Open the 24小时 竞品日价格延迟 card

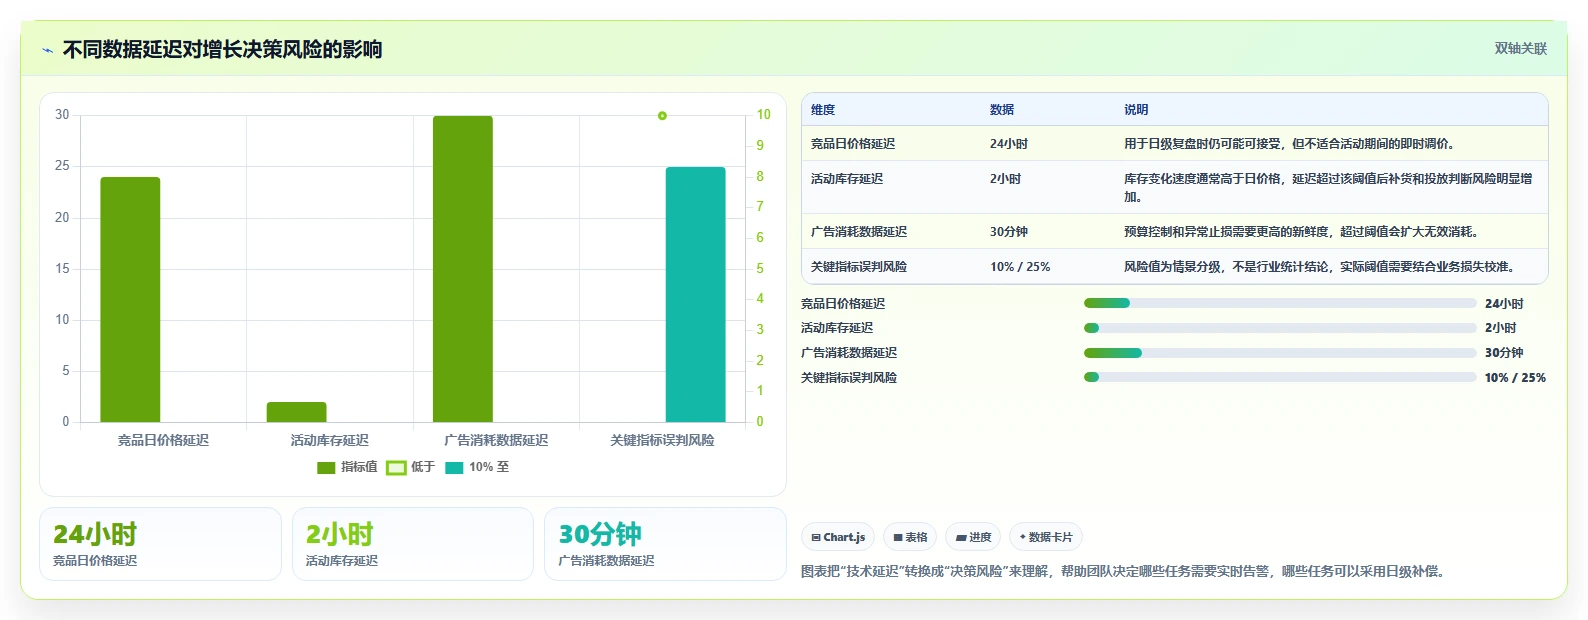pos(160,544)
